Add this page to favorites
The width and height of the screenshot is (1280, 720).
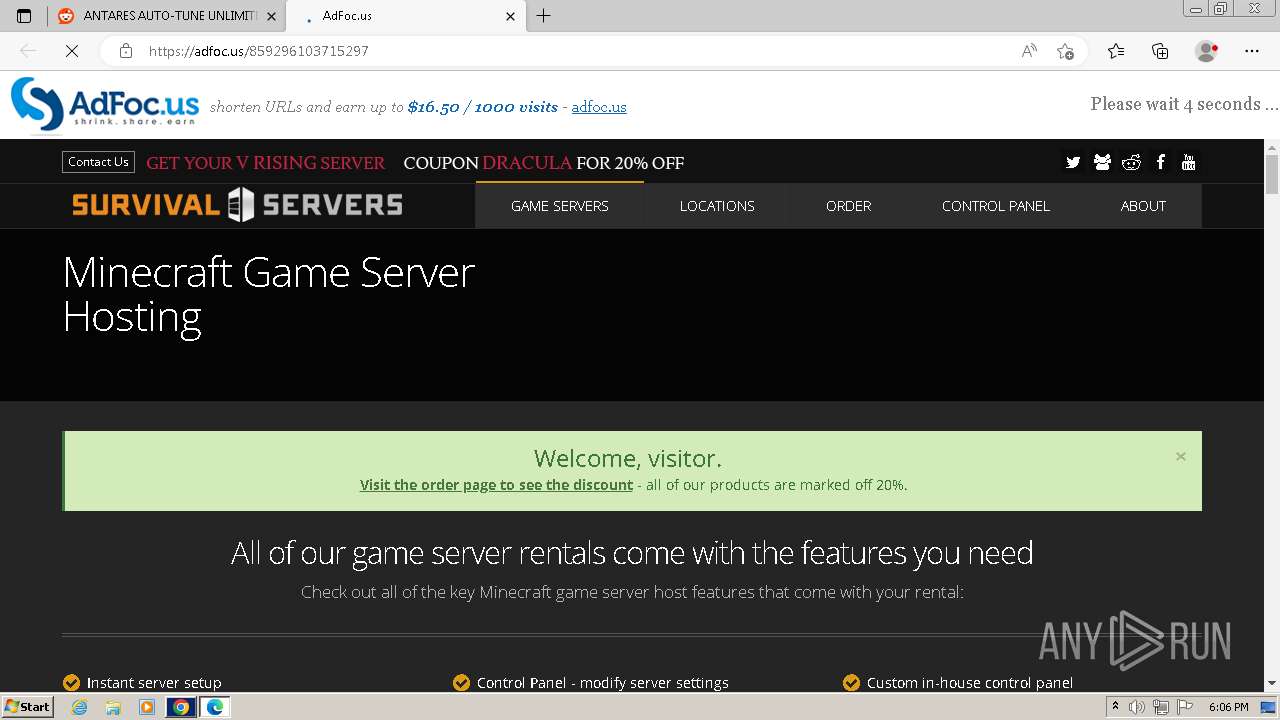pyautogui.click(x=1066, y=51)
